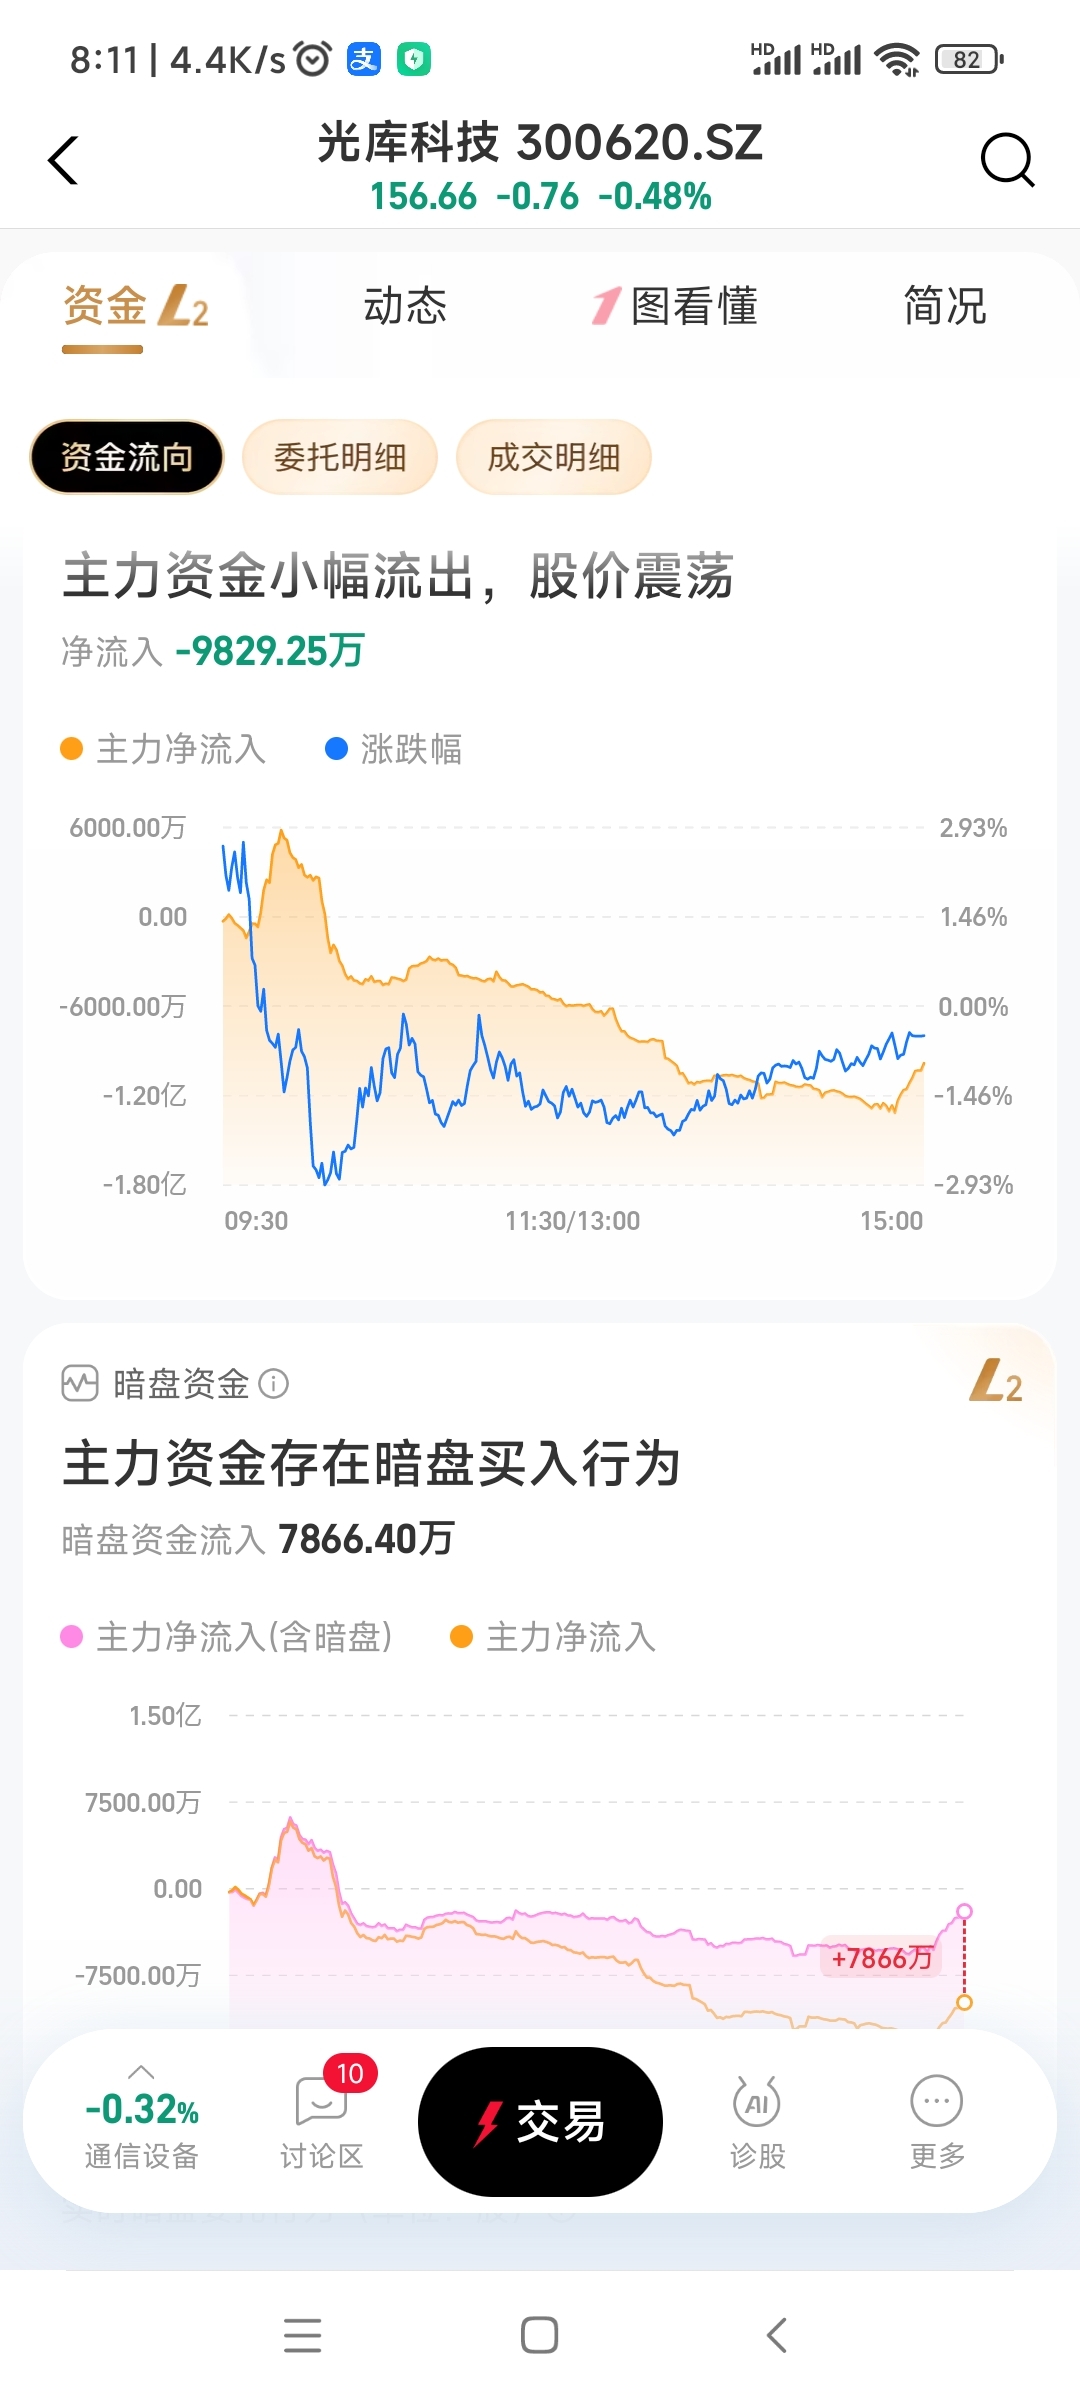Screen dimensions: 1080x2400
Task: Toggle 主力净流入 orange legend in flow chart
Action: click(x=164, y=749)
